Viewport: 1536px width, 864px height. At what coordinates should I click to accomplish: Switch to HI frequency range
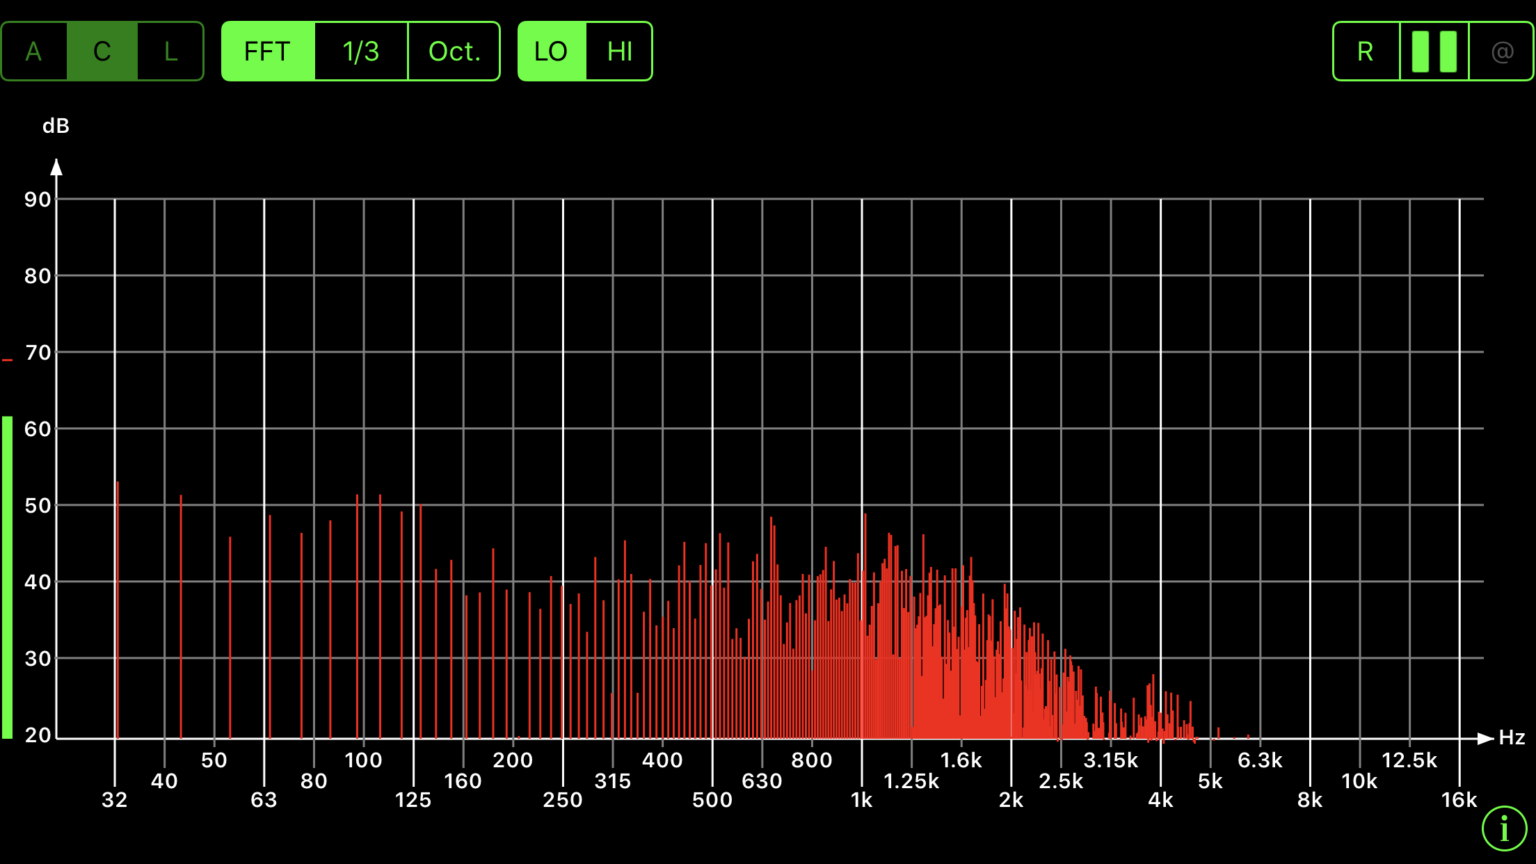click(x=618, y=50)
